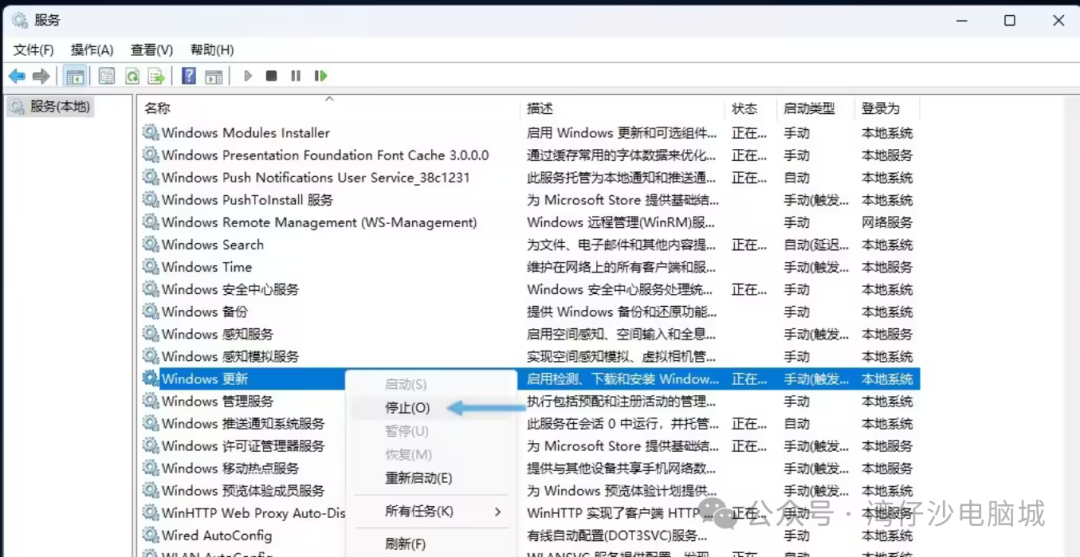Select 服务(本地) in the left tree
Viewport: 1080px width, 557px height.
(x=50, y=107)
